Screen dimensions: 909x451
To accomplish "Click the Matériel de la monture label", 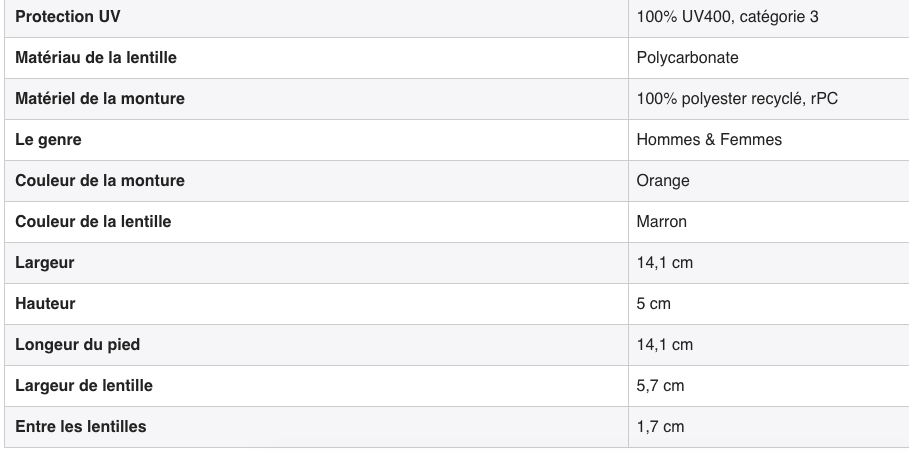I will (100, 99).
